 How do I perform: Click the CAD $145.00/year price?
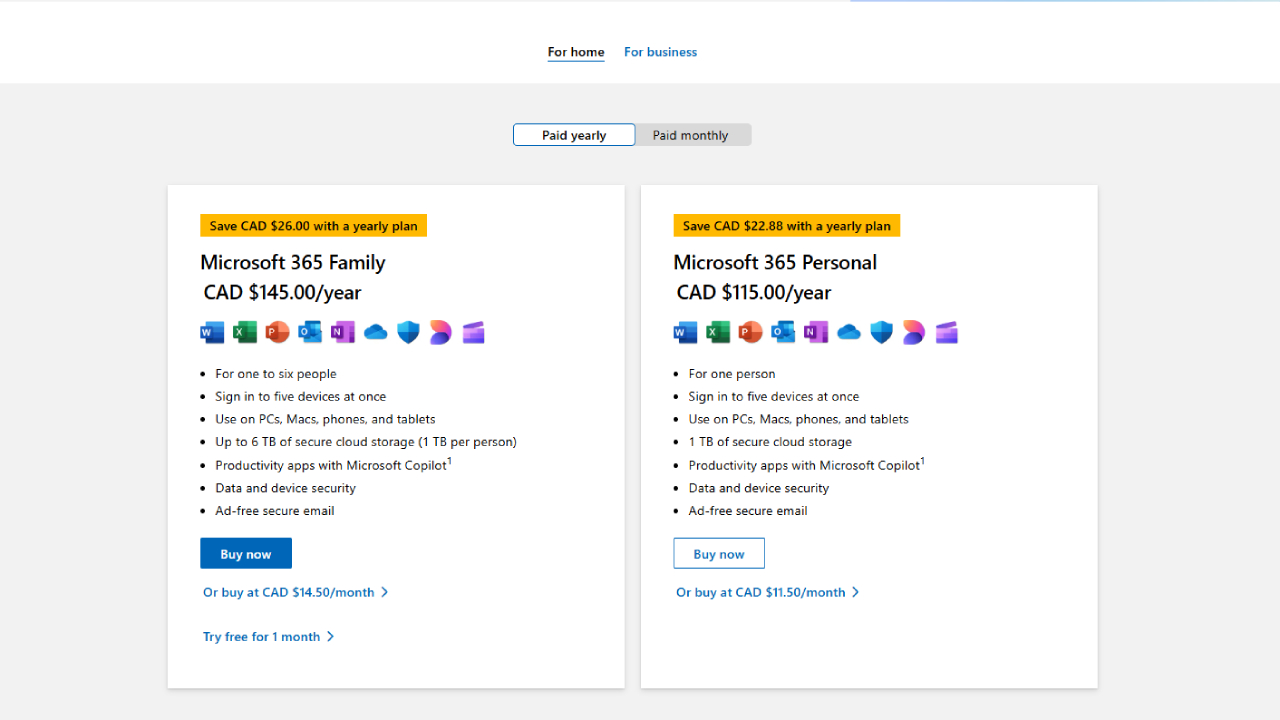[x=282, y=293]
